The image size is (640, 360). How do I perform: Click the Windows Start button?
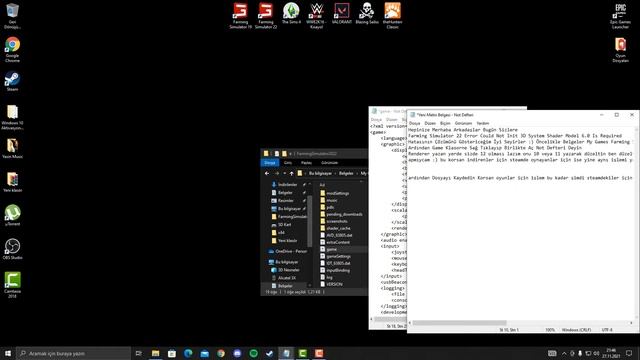8,353
